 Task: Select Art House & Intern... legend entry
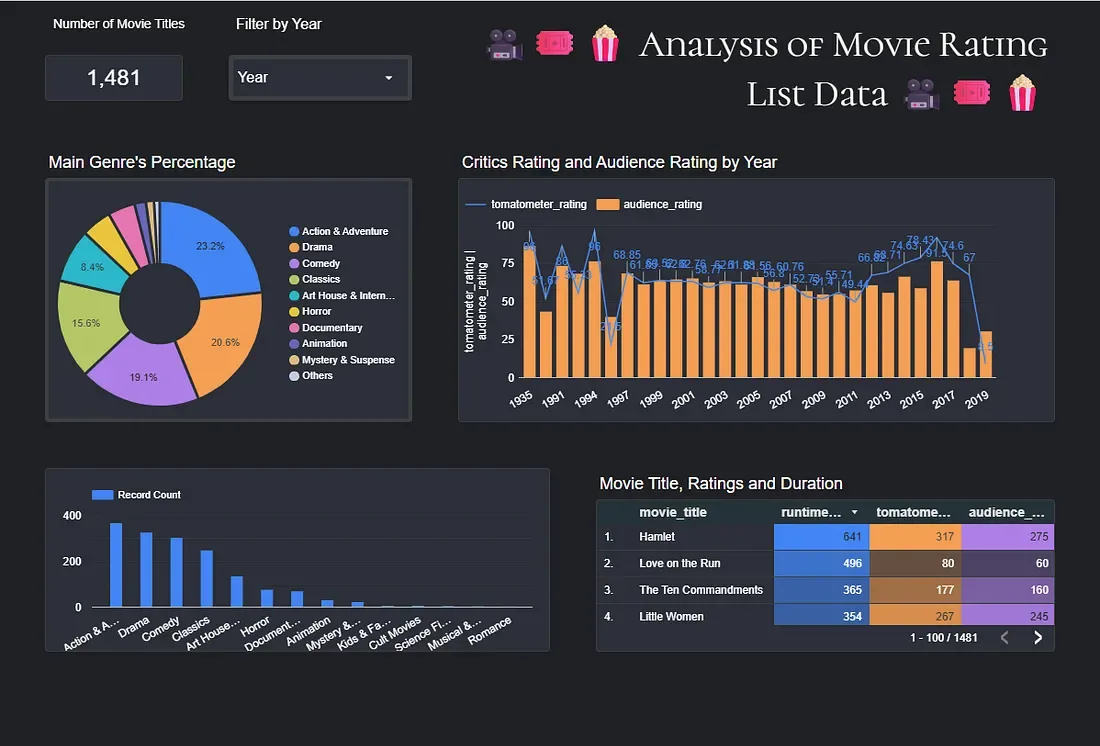[342, 295]
